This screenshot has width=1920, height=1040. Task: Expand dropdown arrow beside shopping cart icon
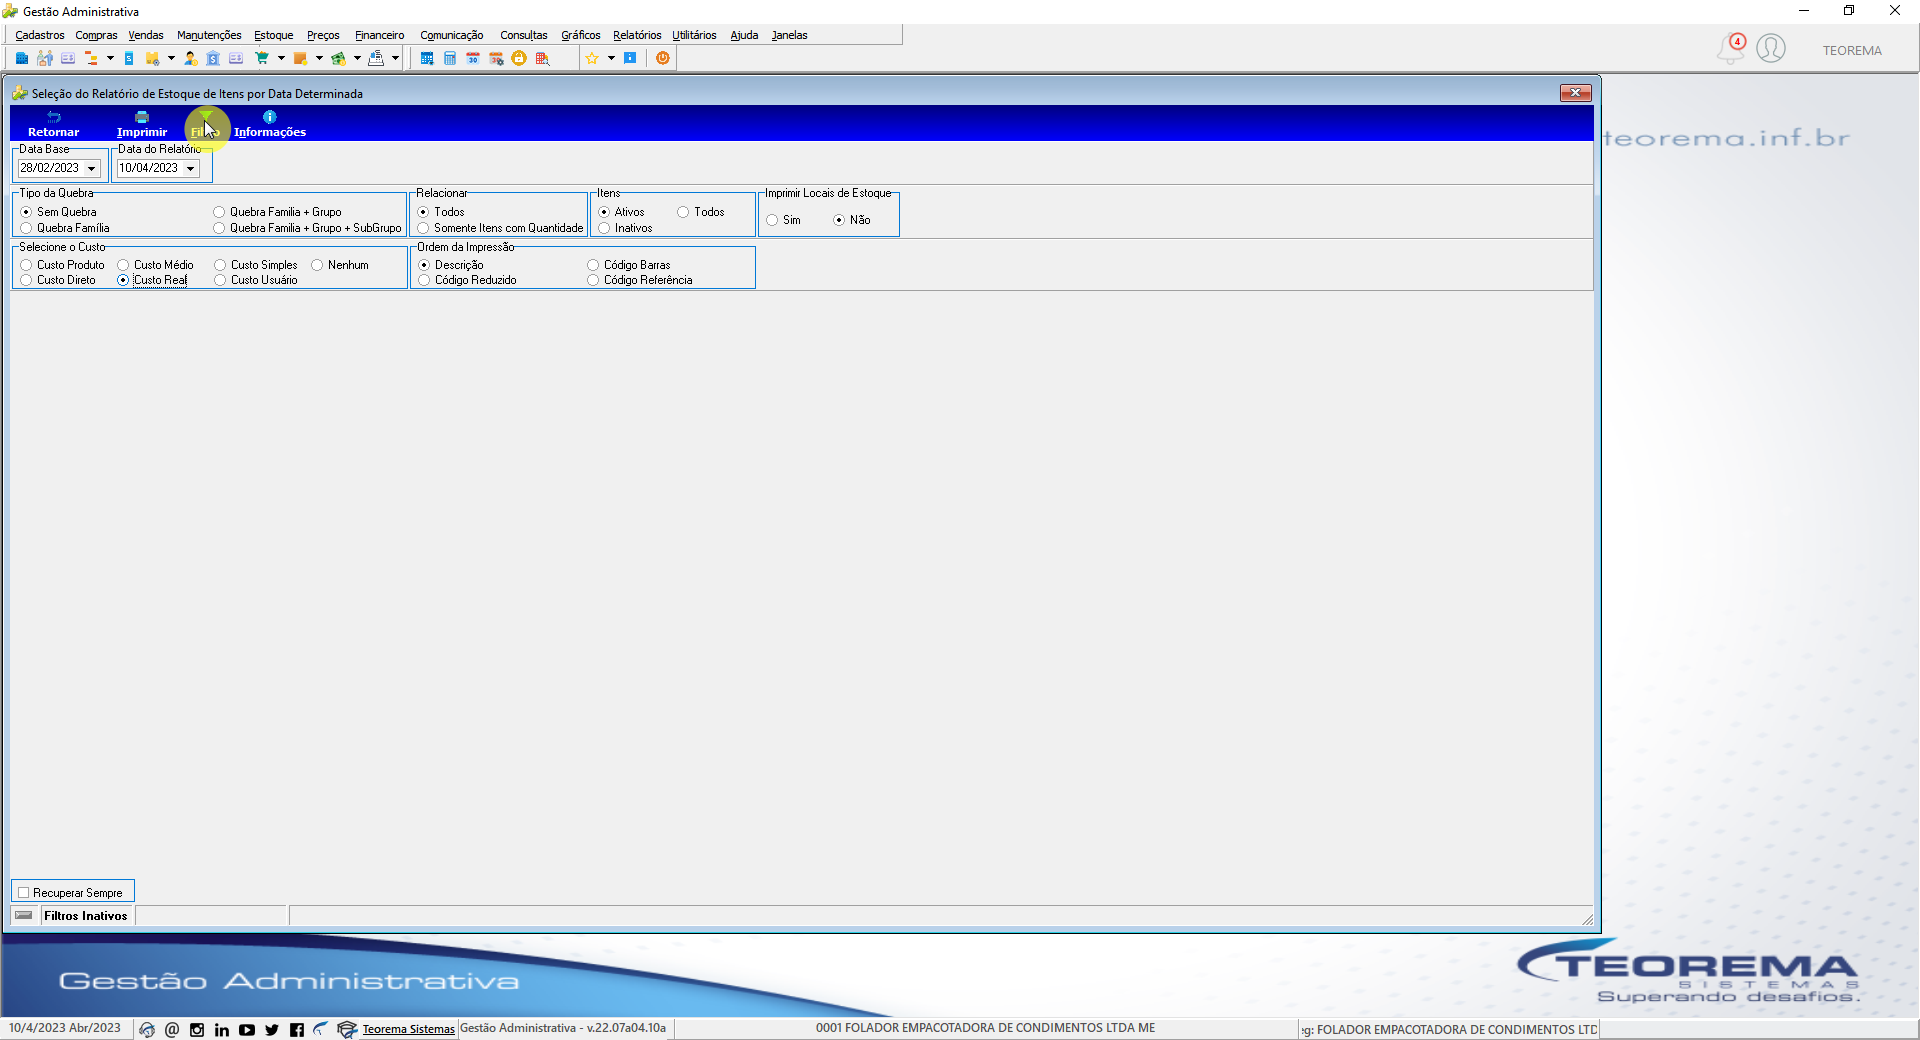tap(281, 58)
